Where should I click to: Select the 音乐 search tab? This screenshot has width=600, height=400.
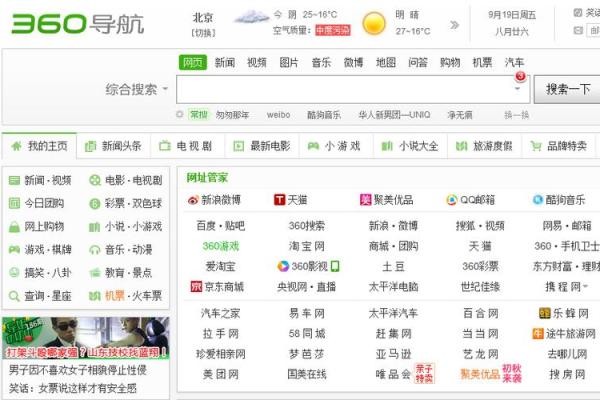pos(321,62)
